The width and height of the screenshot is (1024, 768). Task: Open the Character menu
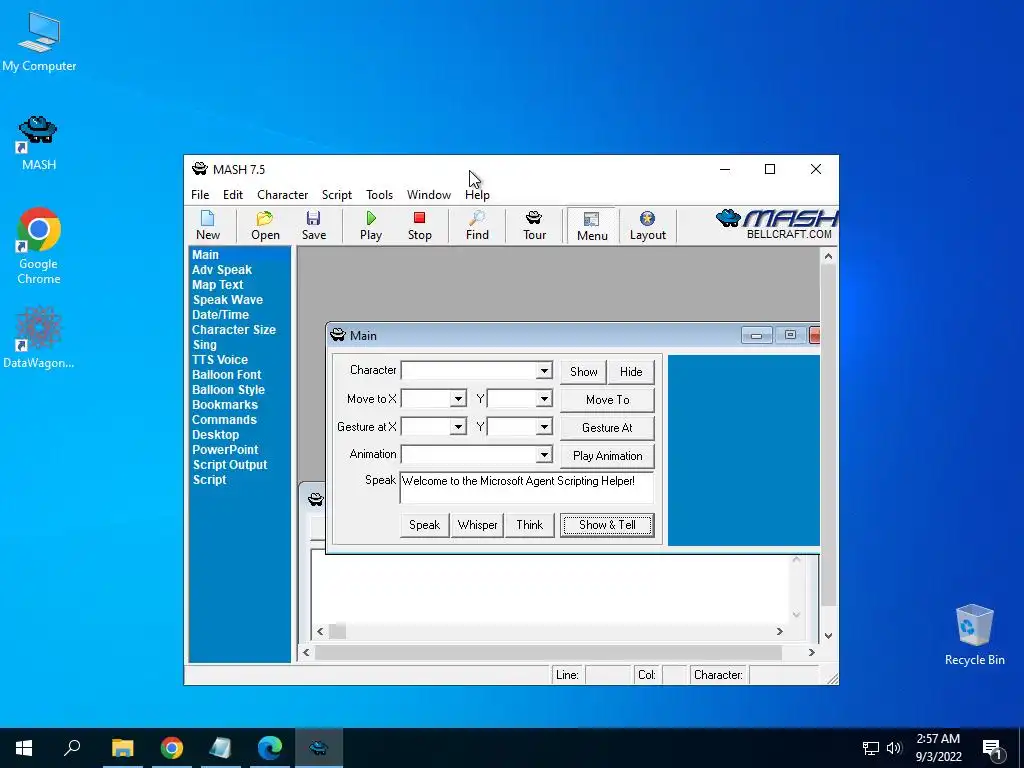pos(282,195)
